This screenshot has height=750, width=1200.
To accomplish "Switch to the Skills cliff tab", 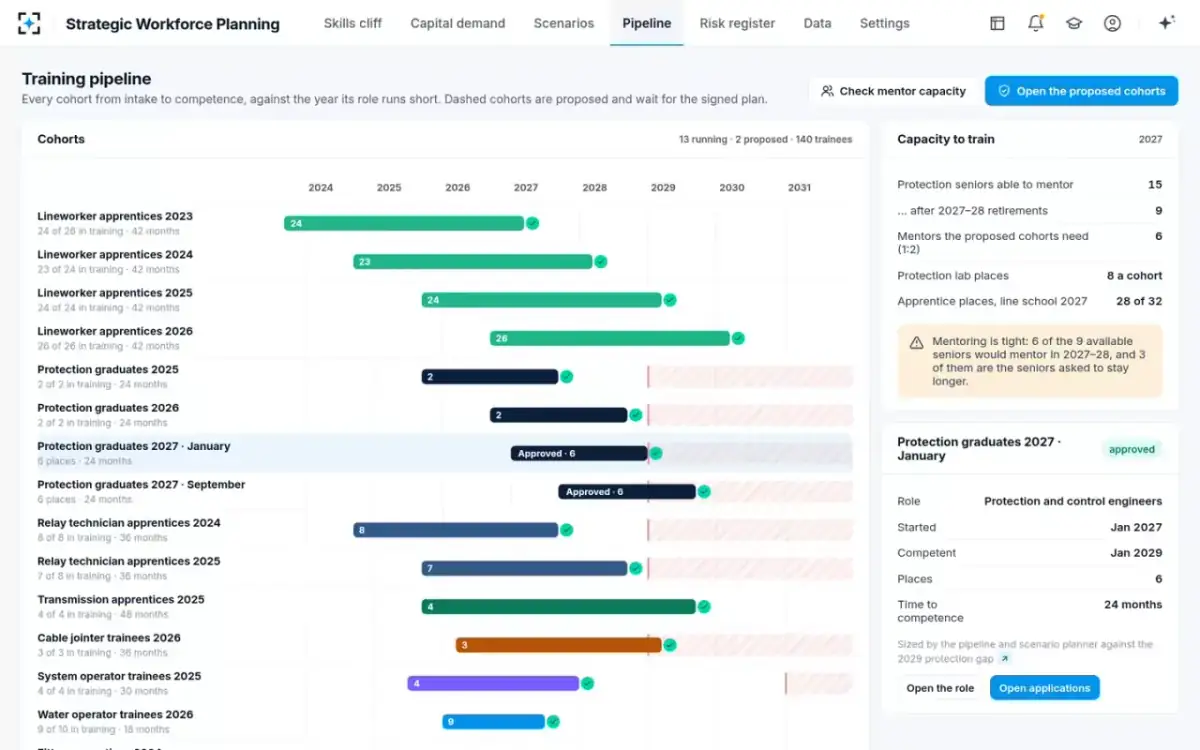I will (x=353, y=23).
